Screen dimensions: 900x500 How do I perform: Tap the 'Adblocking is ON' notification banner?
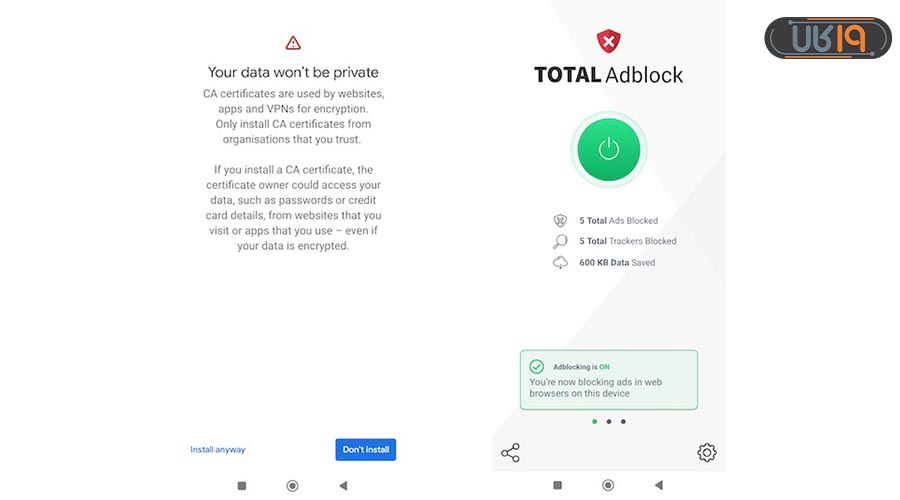(x=609, y=380)
